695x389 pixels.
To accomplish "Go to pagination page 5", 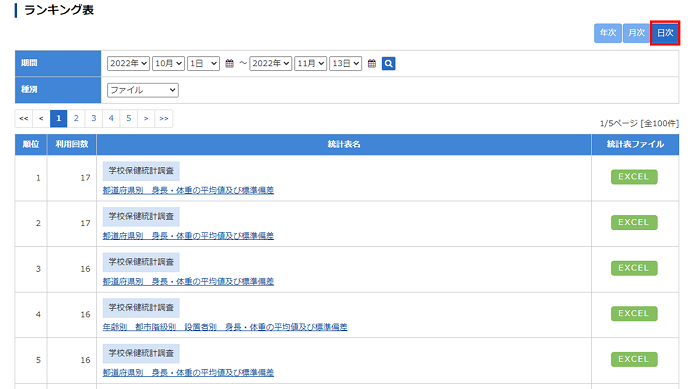I will coord(129,118).
